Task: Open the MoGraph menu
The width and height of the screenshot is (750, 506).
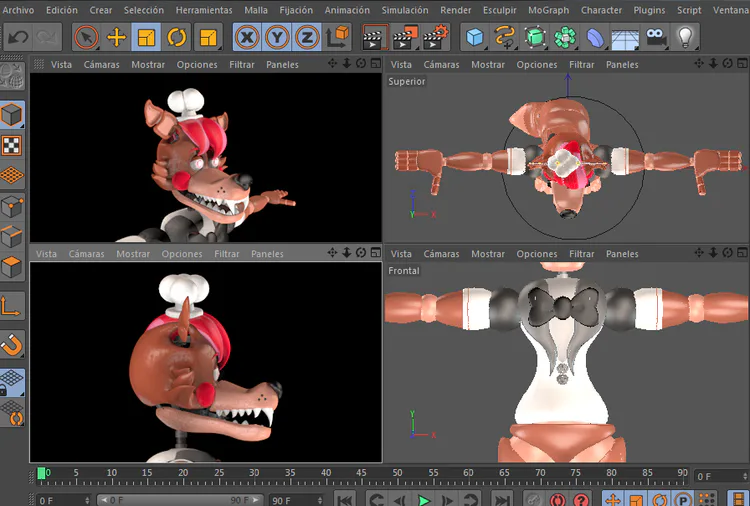Action: click(x=549, y=10)
